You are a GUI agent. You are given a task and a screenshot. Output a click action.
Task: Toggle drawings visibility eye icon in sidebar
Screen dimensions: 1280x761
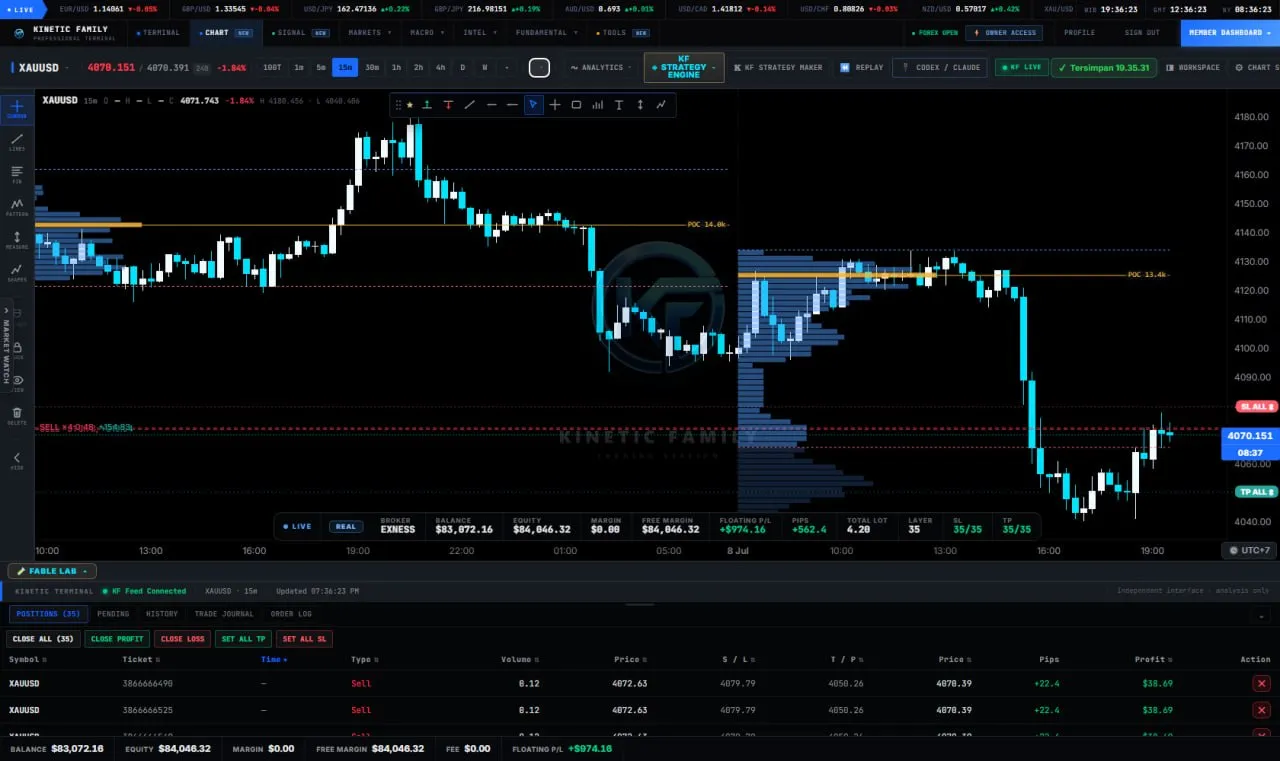pos(17,382)
